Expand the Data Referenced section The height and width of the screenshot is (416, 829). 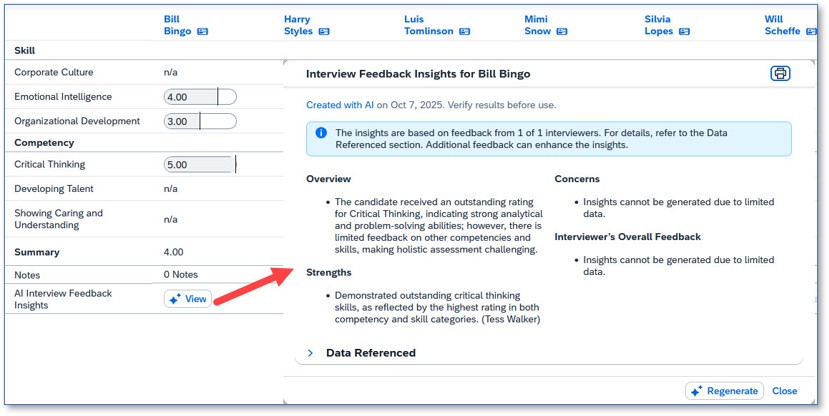tap(311, 353)
